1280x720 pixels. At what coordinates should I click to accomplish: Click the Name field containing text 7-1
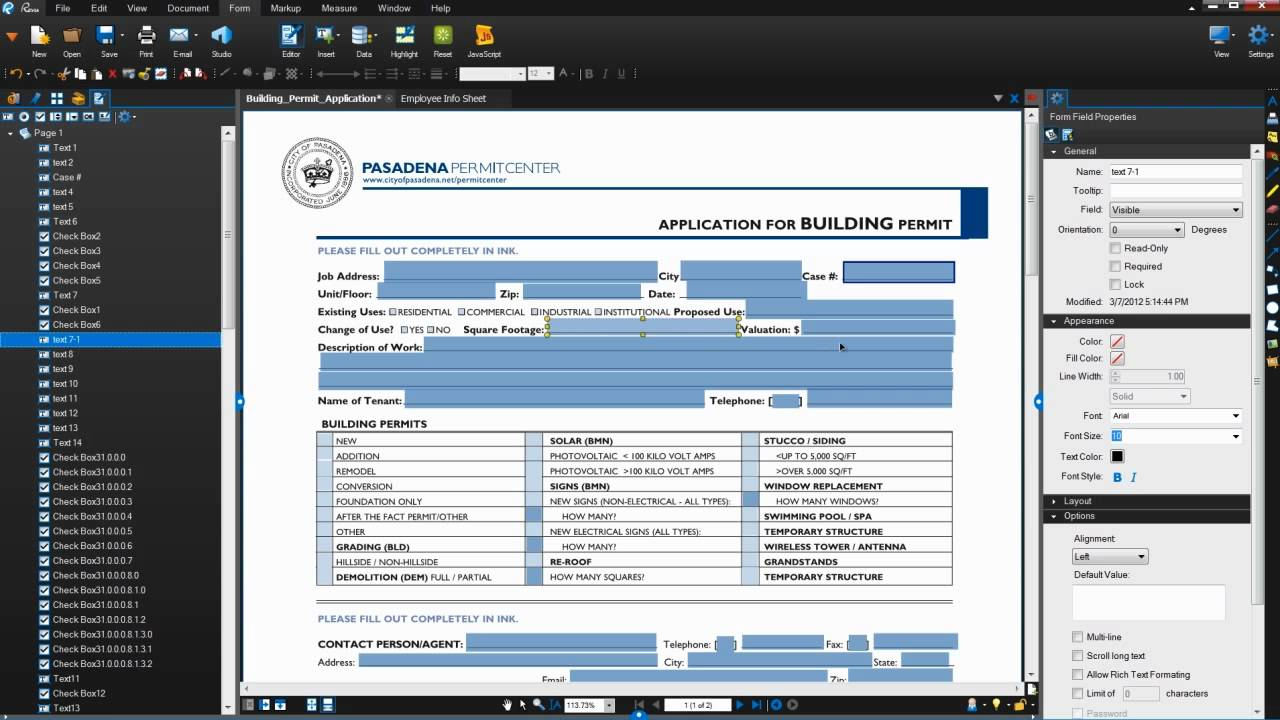1175,172
